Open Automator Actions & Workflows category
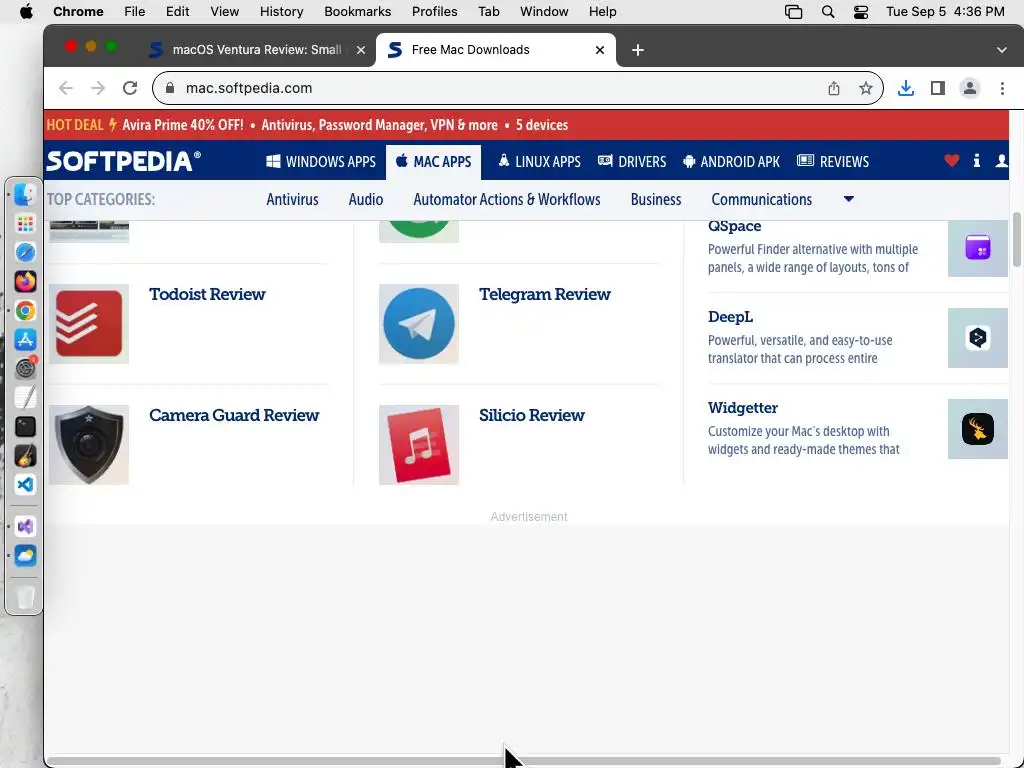This screenshot has width=1024, height=768. pos(507,199)
